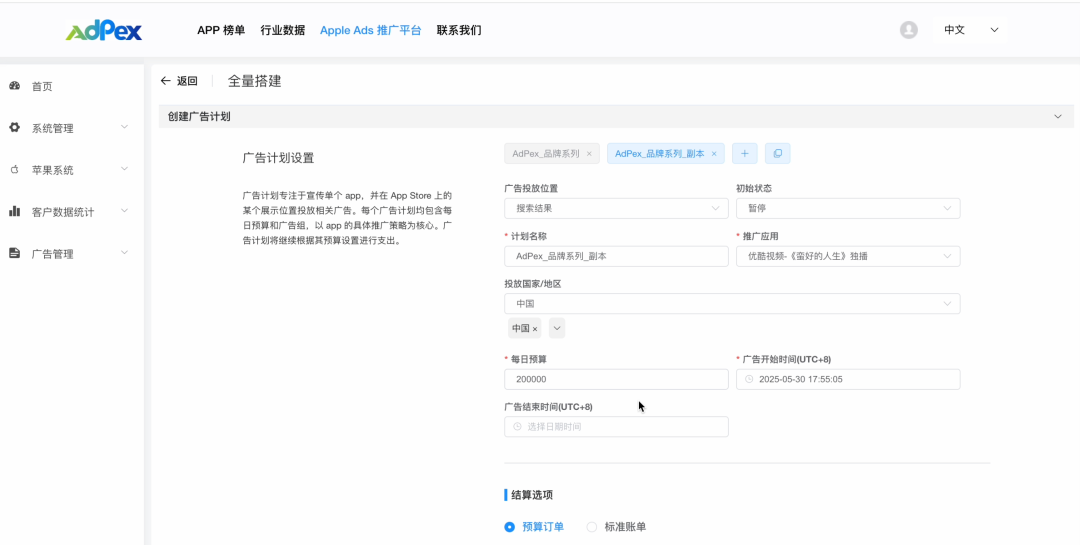This screenshot has width=1080, height=545.
Task: Click the 每日预算 input field
Action: 616,379
